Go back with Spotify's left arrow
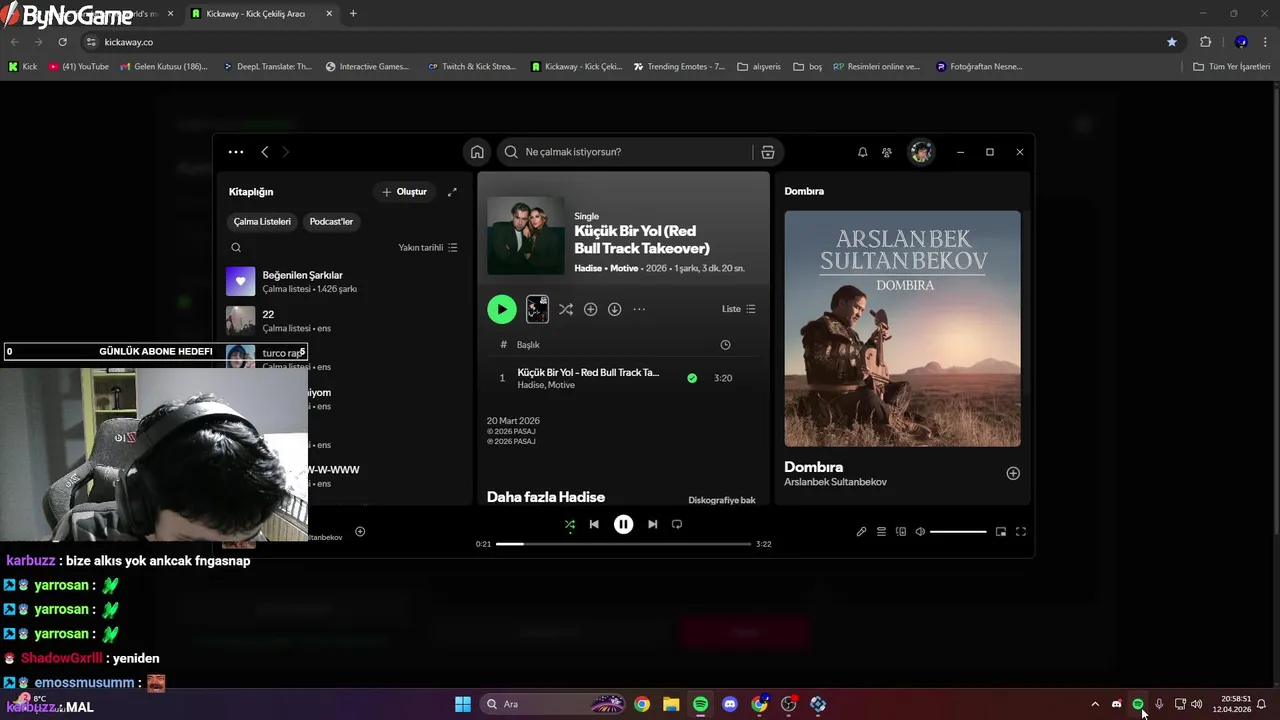Image resolution: width=1280 pixels, height=720 pixels. [264, 152]
